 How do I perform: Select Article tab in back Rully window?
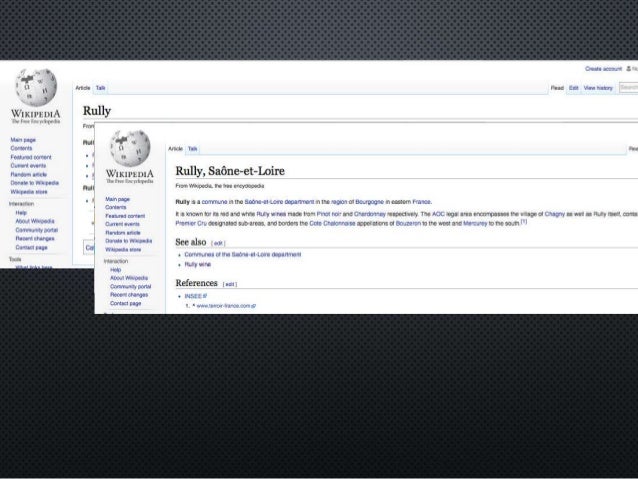tap(83, 88)
